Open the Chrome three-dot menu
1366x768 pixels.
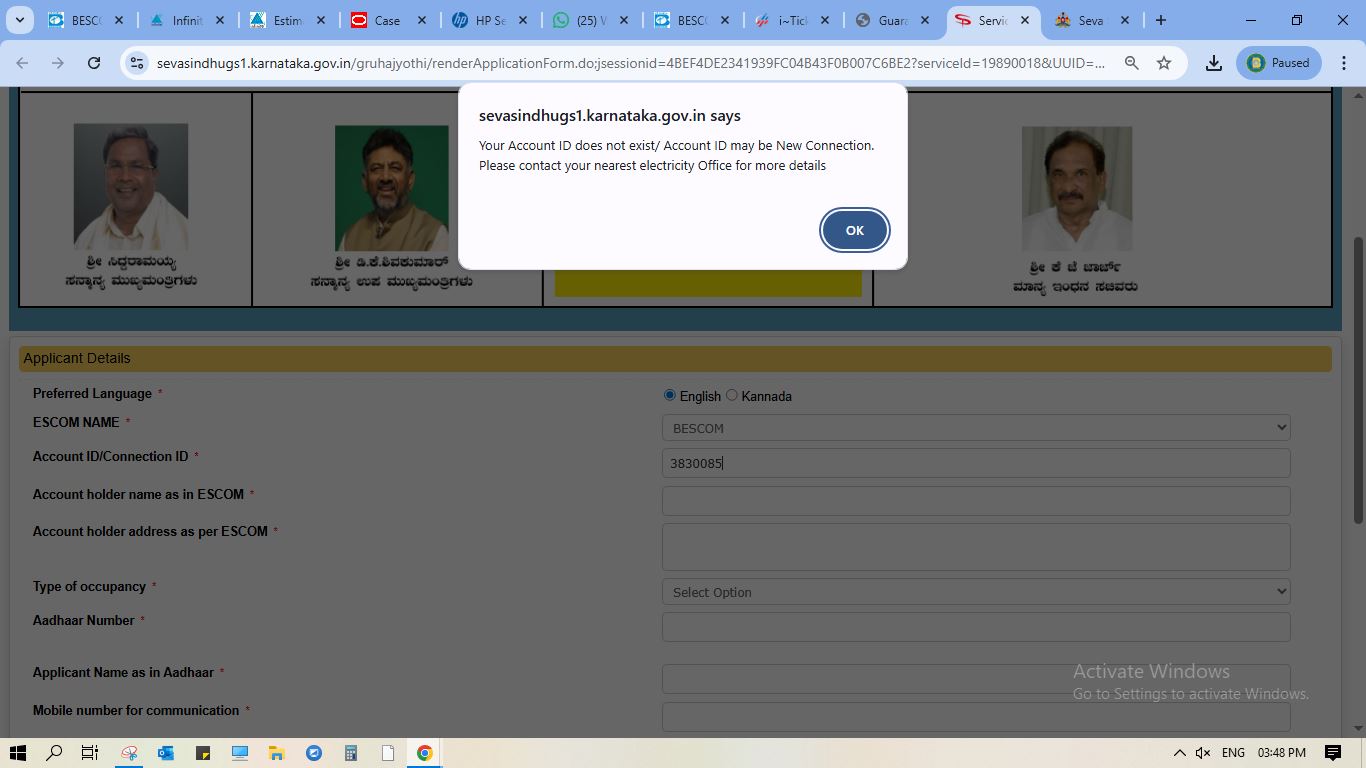[1342, 63]
